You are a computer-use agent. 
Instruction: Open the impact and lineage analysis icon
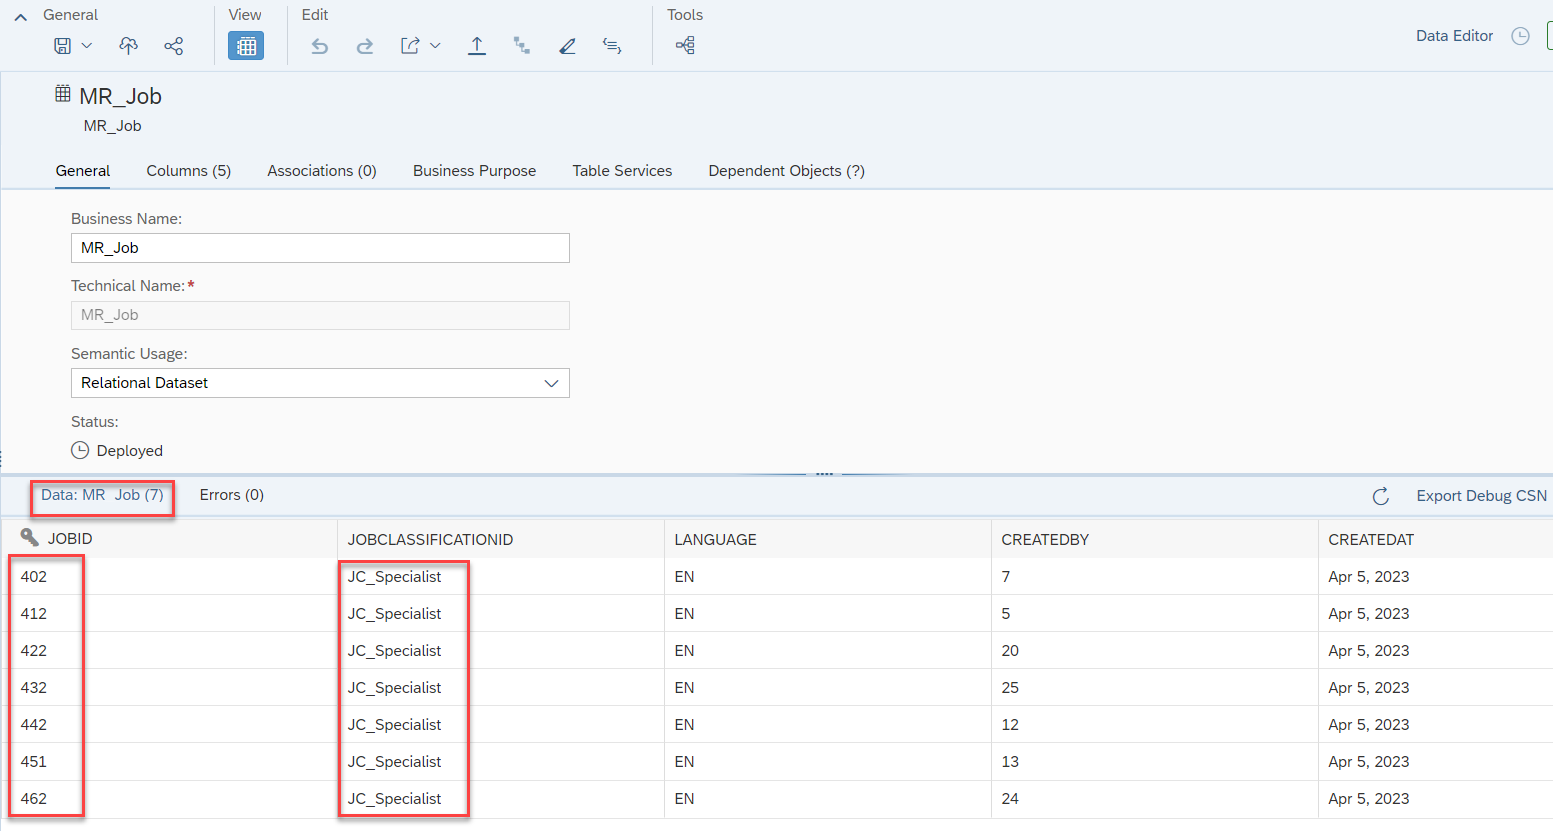(521, 45)
